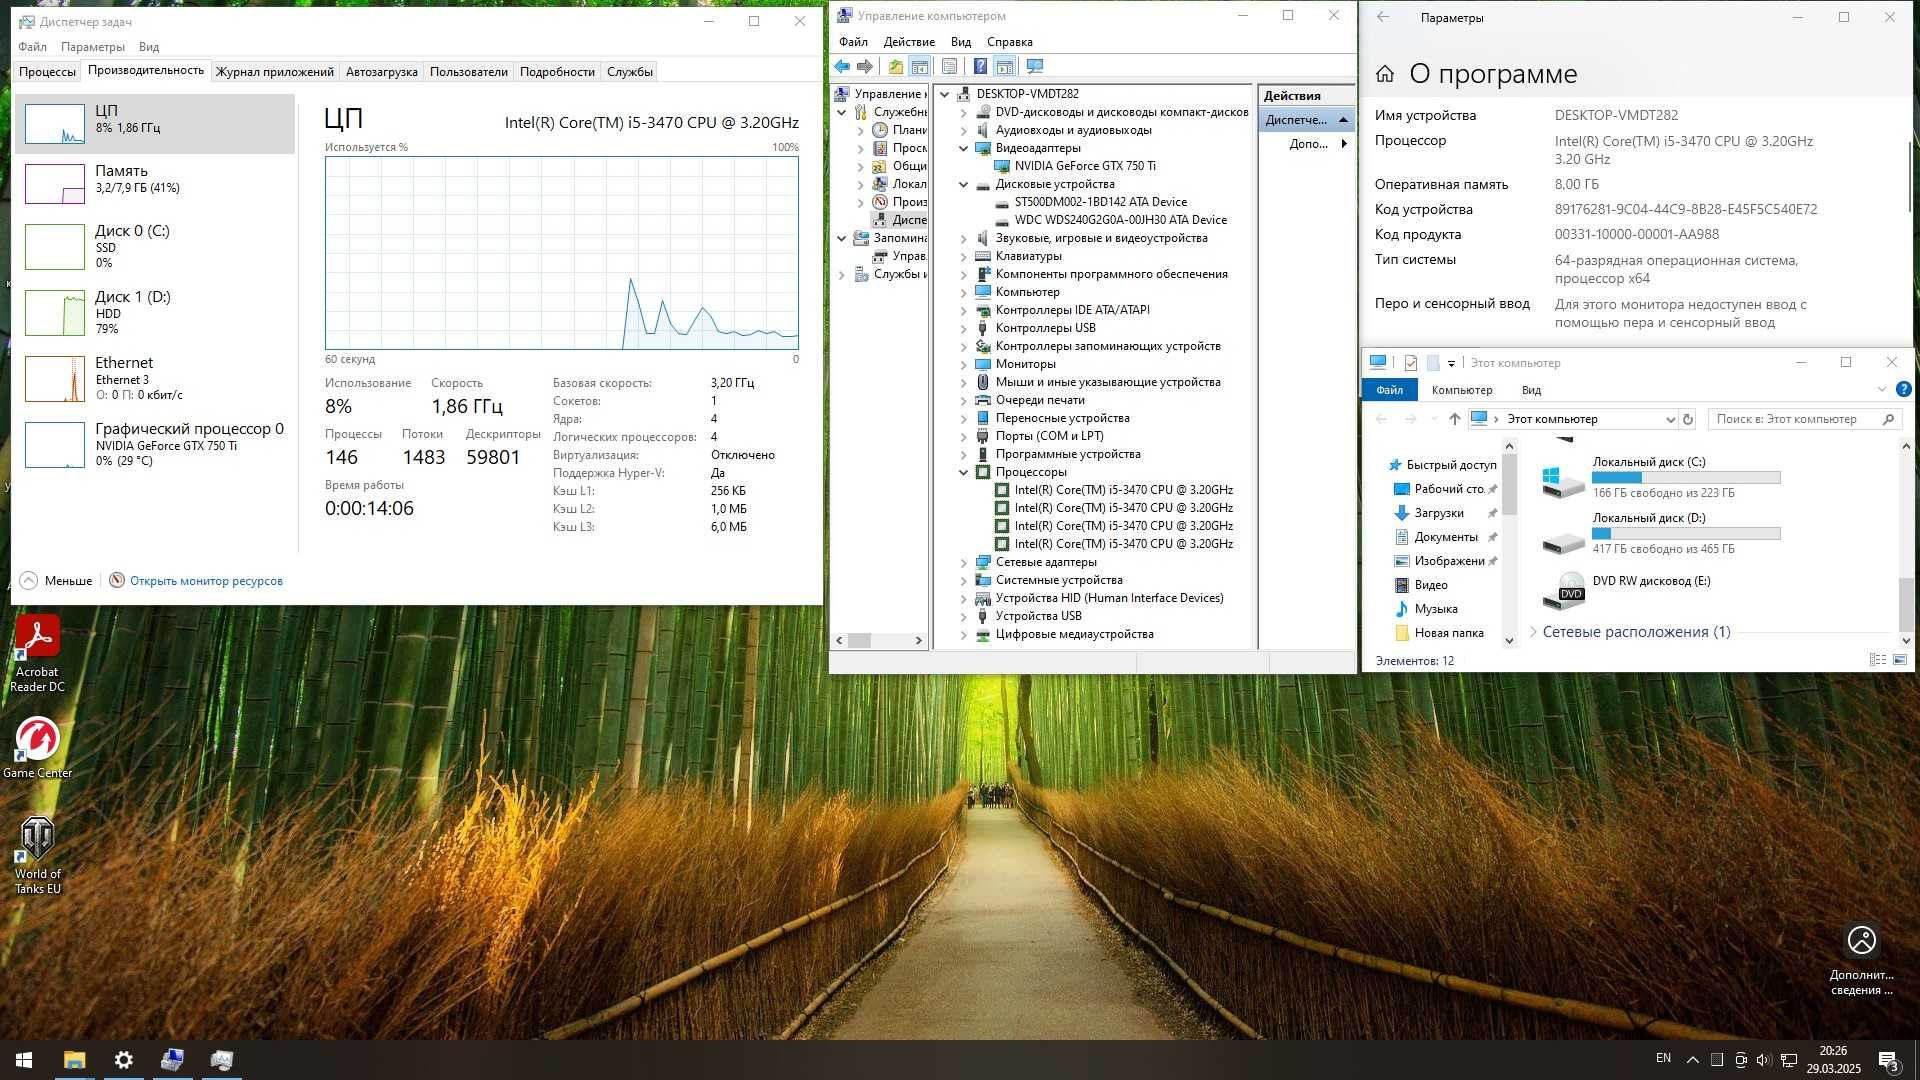Select Графический процессор 0 in Task Manager
The image size is (1920, 1080).
(x=155, y=444)
